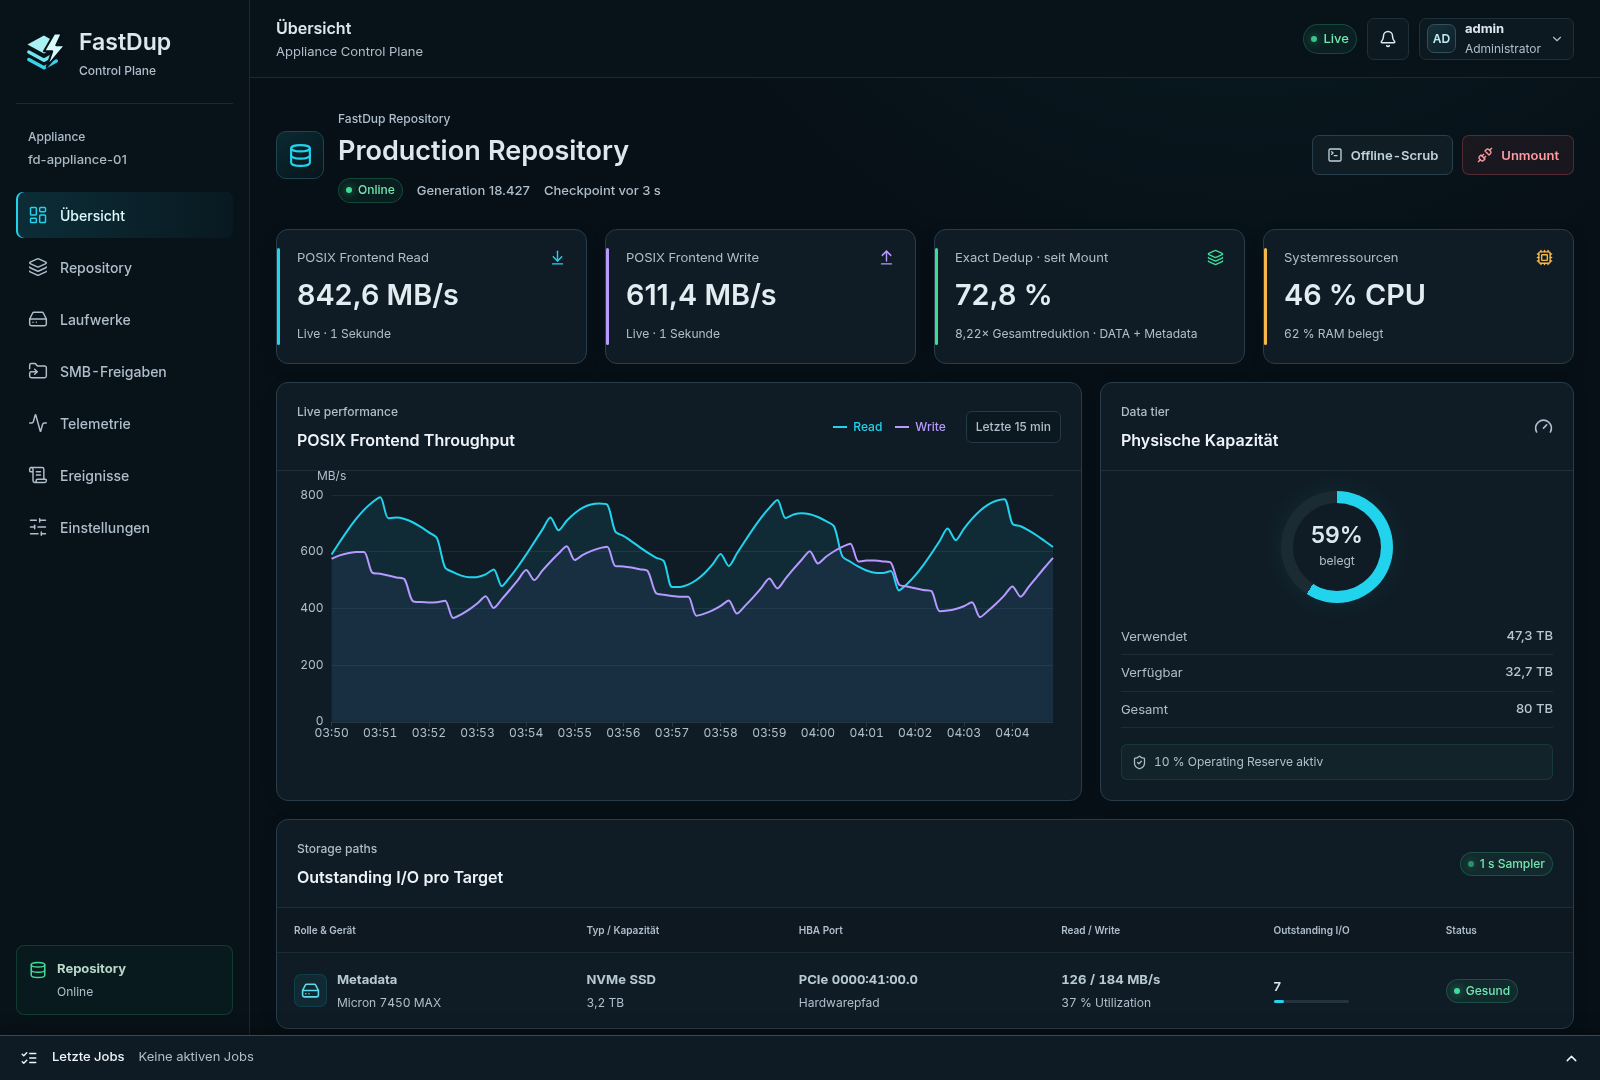Click the Unmount button
This screenshot has width=1600, height=1080.
[x=1518, y=155]
